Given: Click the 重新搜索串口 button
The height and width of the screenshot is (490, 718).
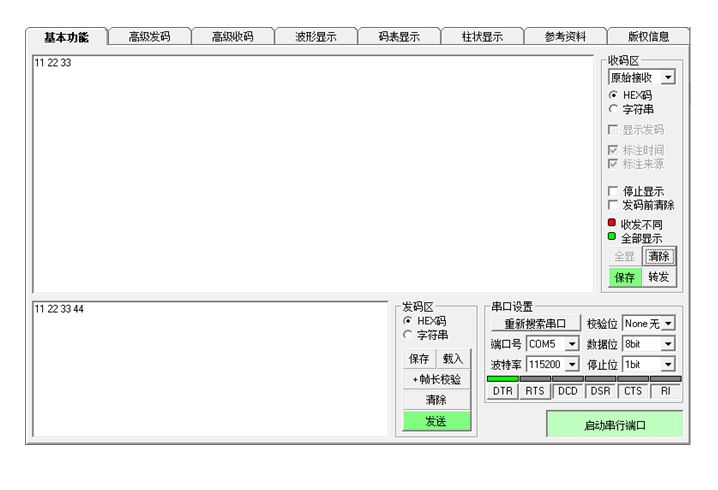Looking at the screenshot, I should tap(535, 323).
